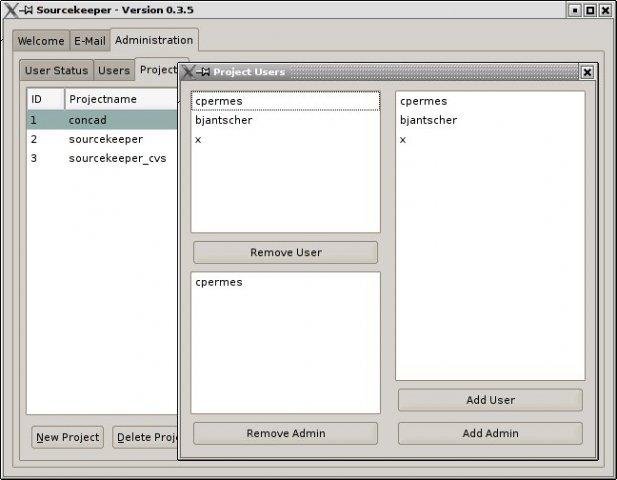Open the User Status sub-tab
The image size is (617, 480).
click(56, 70)
